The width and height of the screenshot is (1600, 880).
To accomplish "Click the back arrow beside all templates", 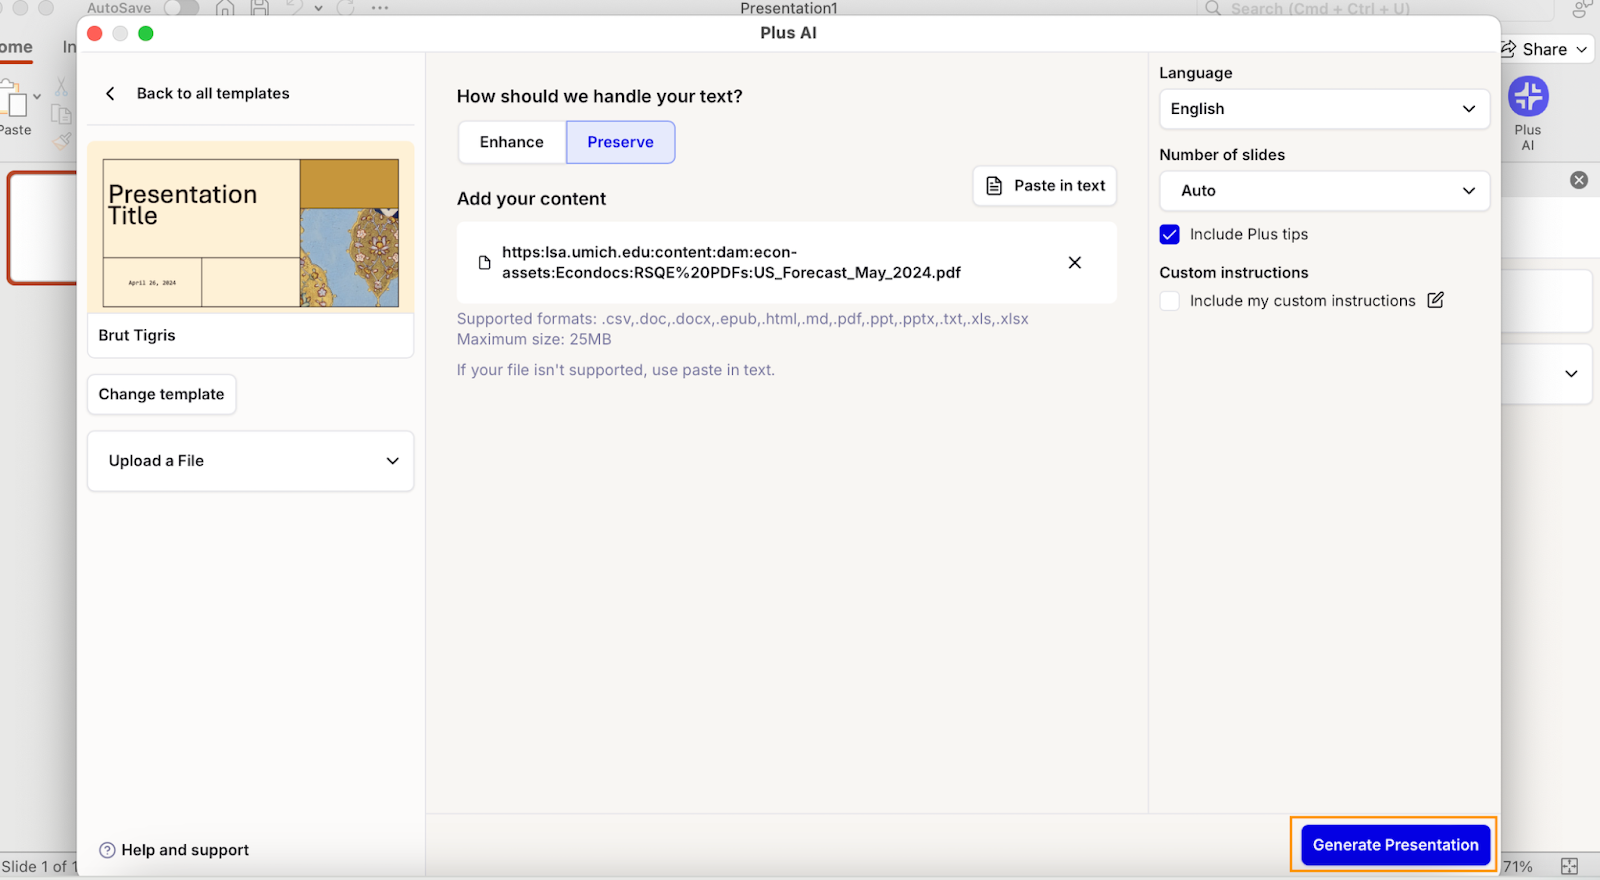I will (x=110, y=93).
